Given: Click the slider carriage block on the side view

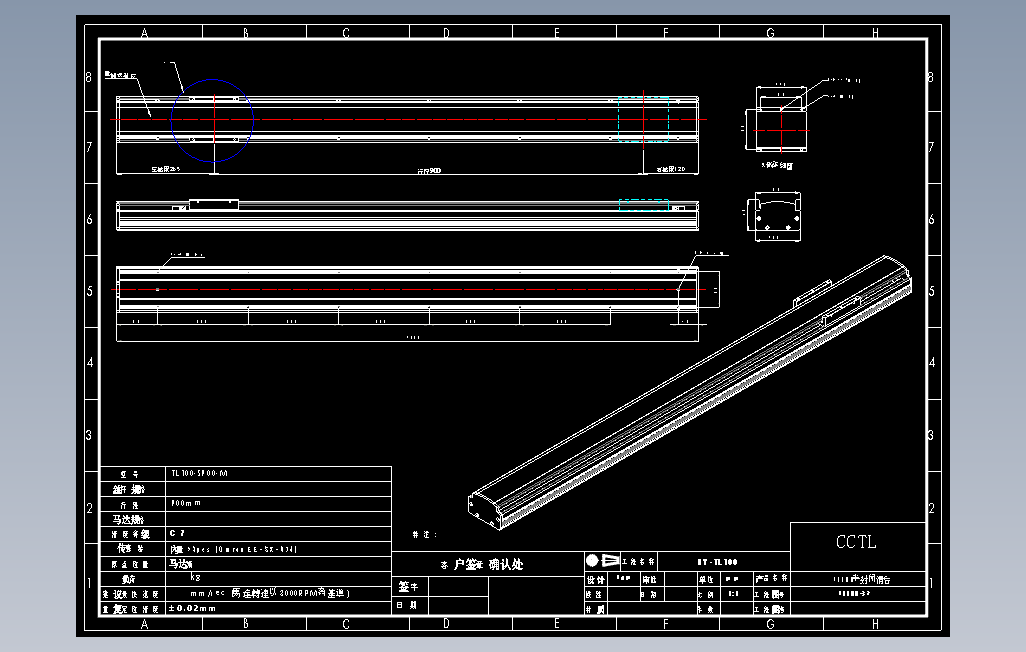Looking at the screenshot, I should coord(213,204).
